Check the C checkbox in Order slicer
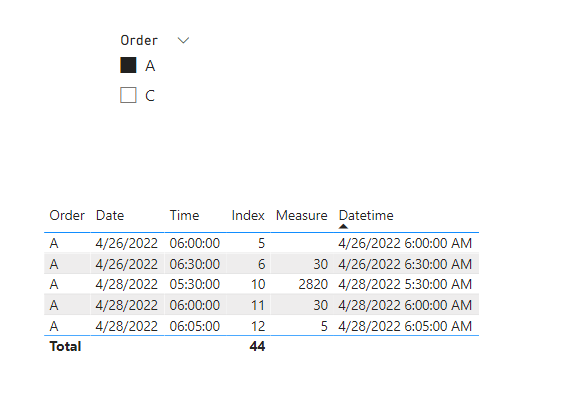 pyautogui.click(x=128, y=95)
